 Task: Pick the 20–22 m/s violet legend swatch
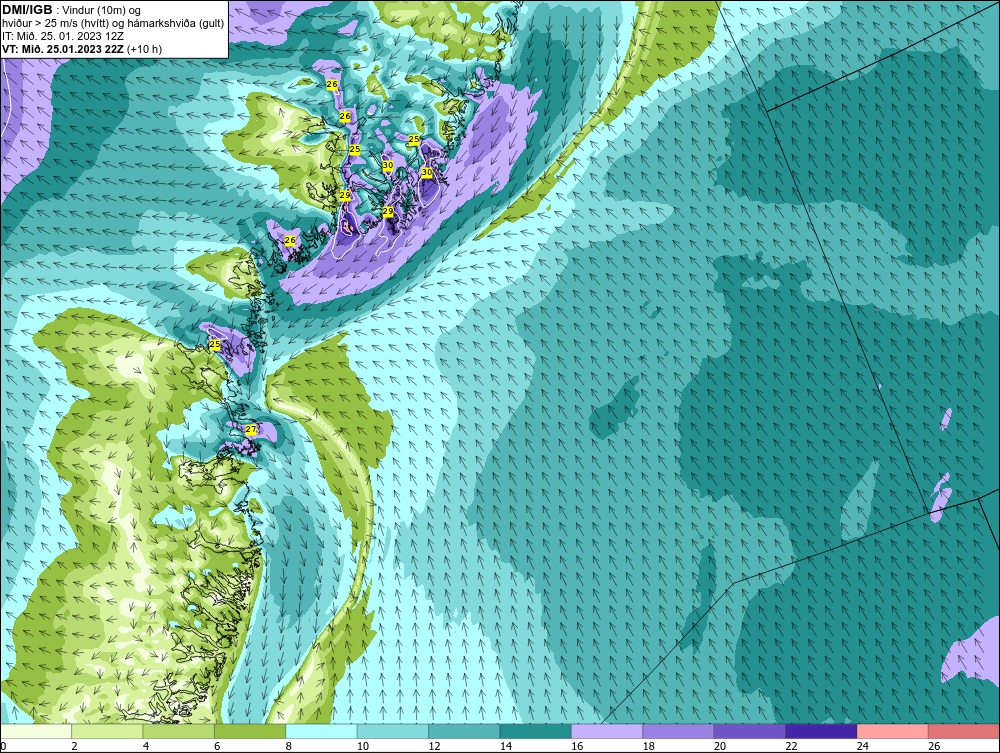coord(750,731)
